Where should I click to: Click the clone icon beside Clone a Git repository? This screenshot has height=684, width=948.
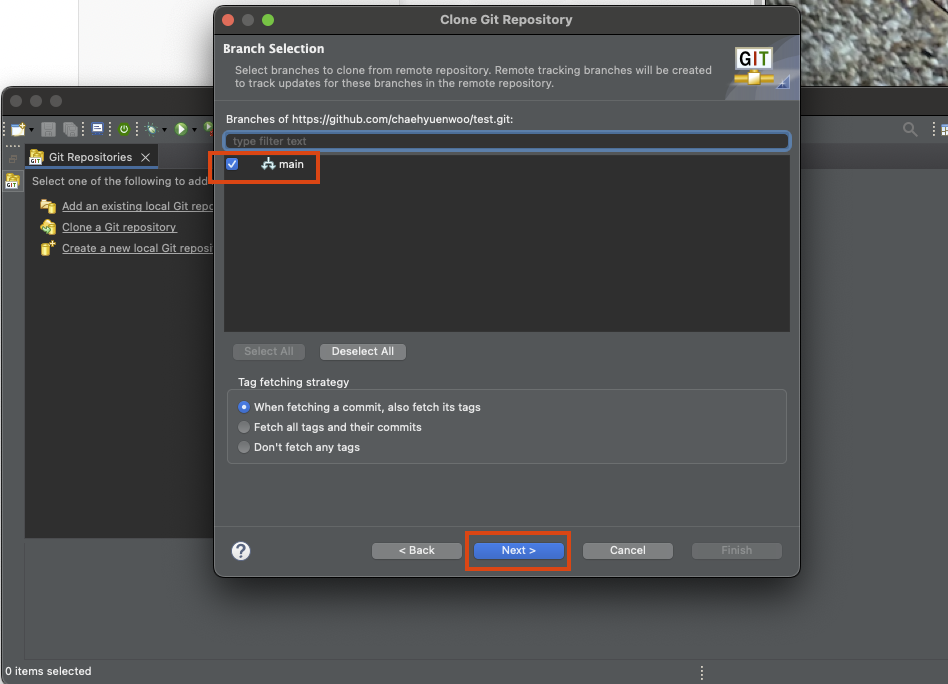tap(48, 227)
